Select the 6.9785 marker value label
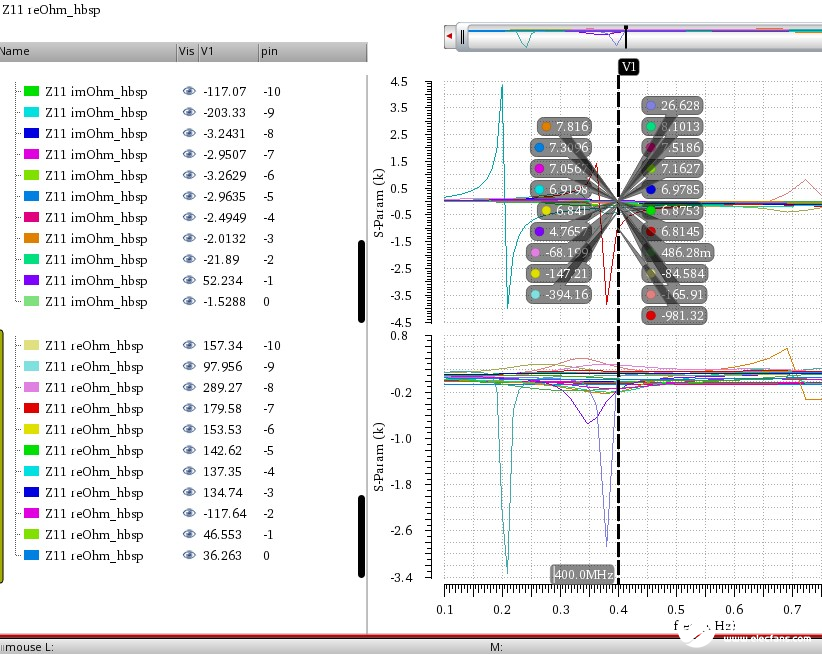Screen dimensions: 822x654 (x=673, y=189)
